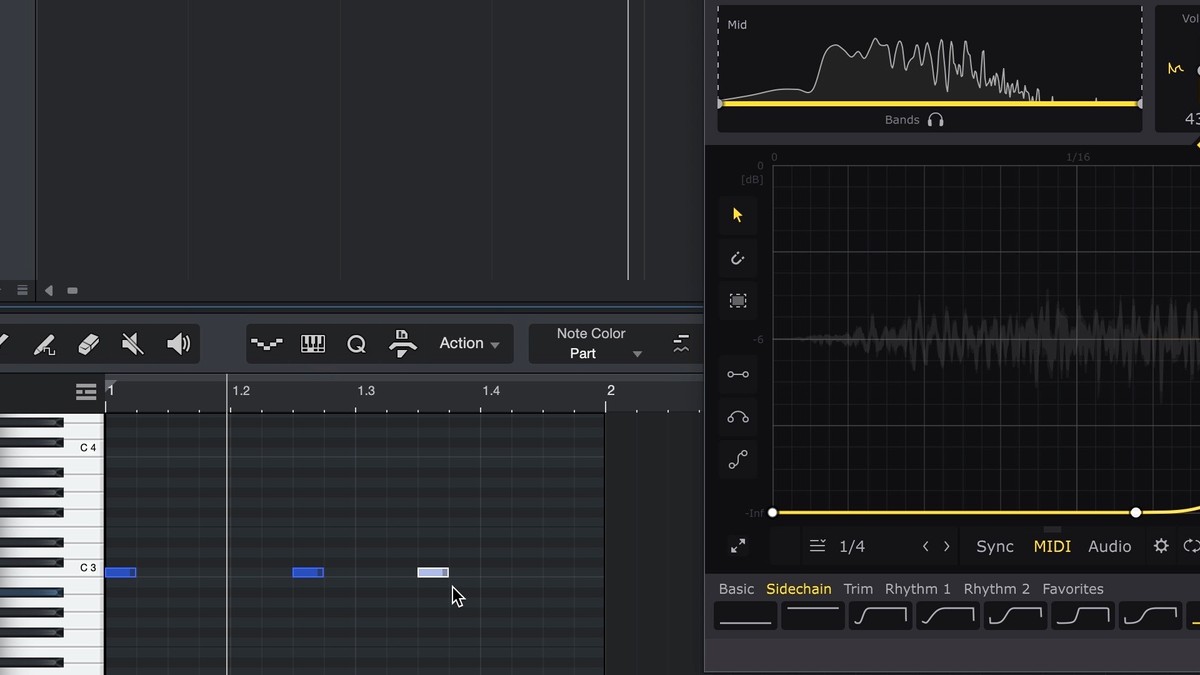The image size is (1200, 675).
Task: Open the plugin settings gear
Action: click(1161, 546)
